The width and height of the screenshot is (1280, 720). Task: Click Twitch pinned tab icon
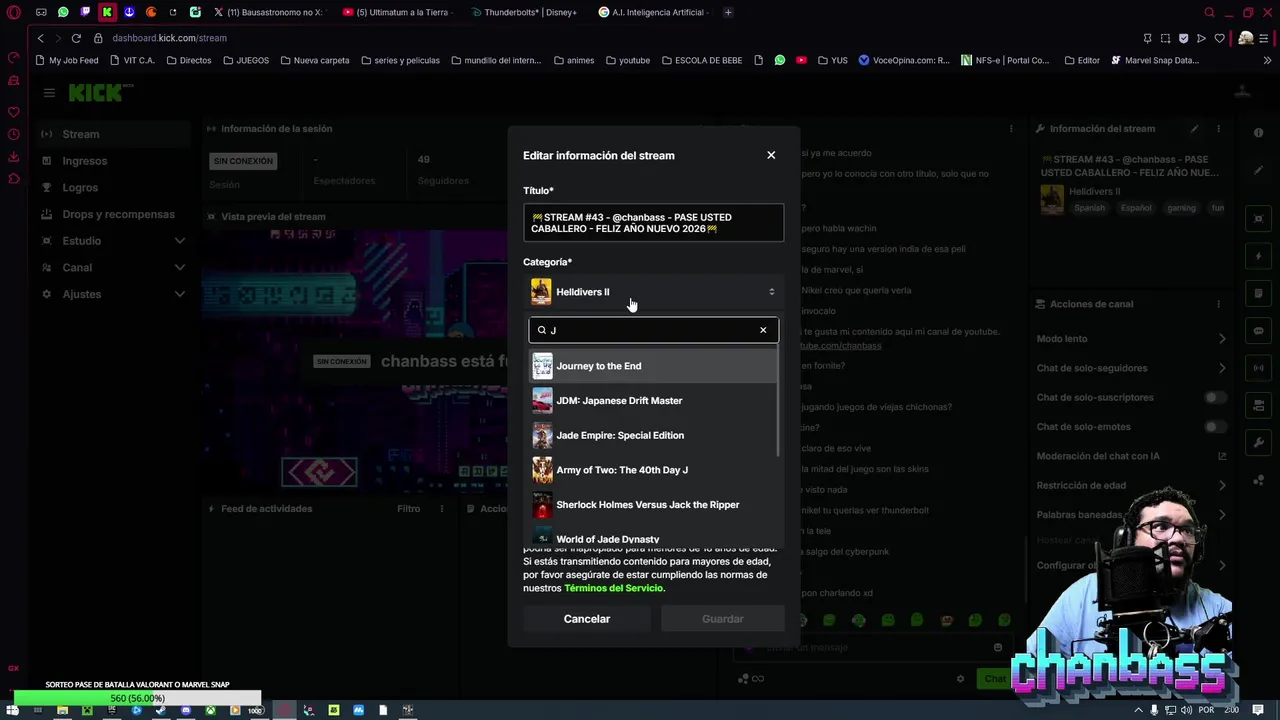tap(85, 12)
